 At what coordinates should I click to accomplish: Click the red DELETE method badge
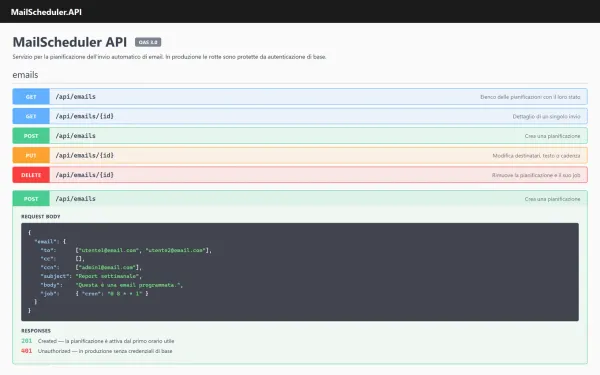[31, 175]
